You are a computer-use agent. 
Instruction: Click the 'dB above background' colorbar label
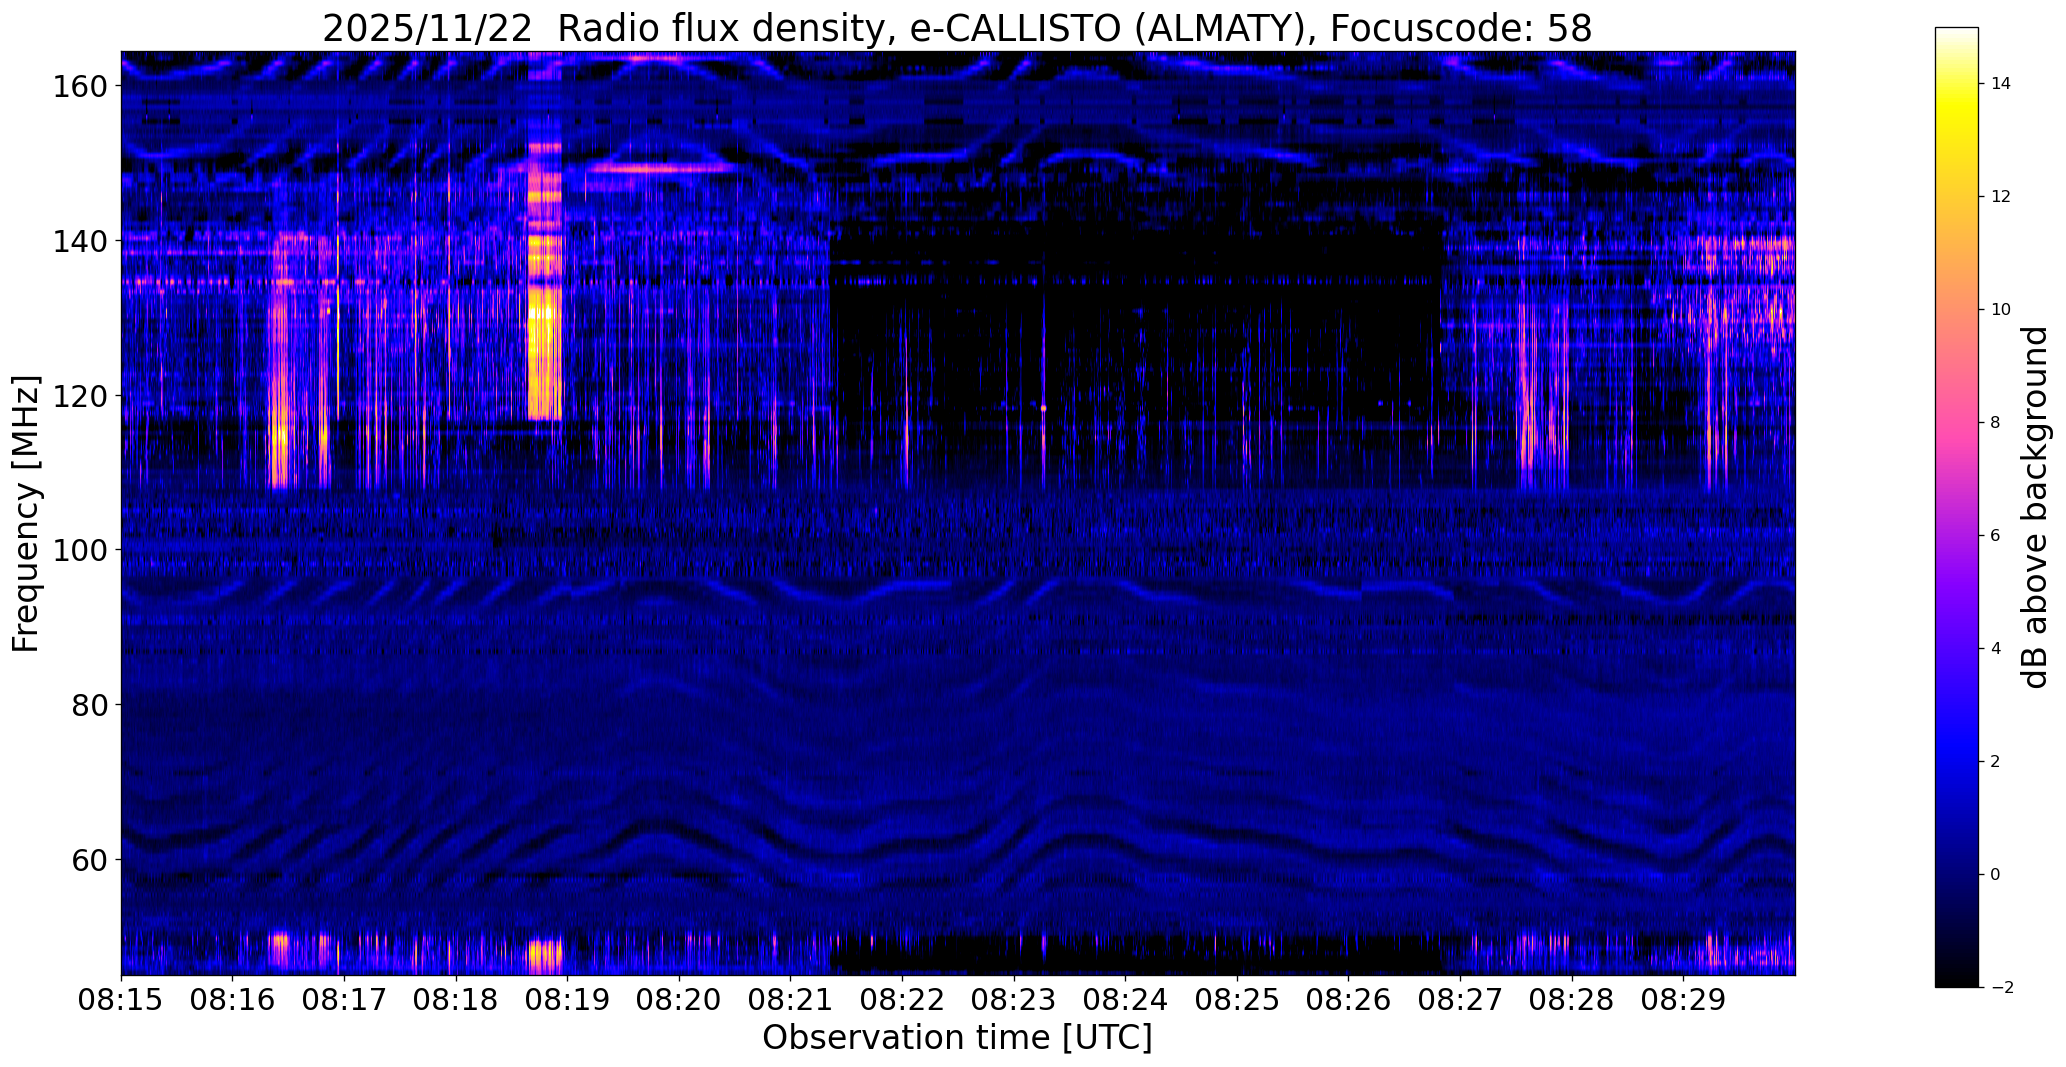2036,507
